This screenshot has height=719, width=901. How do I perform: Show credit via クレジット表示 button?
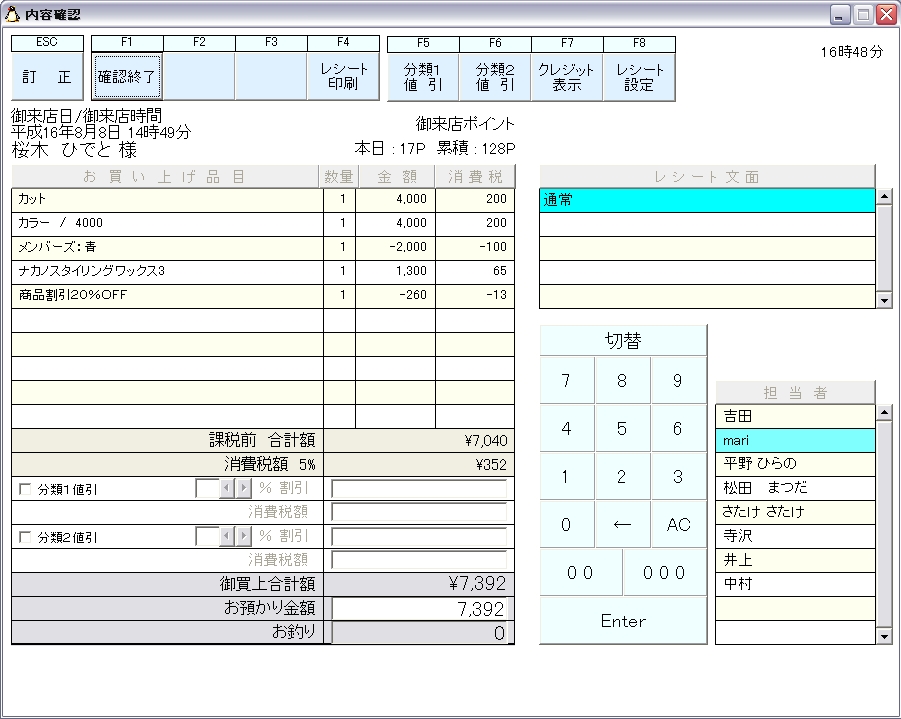[x=567, y=77]
